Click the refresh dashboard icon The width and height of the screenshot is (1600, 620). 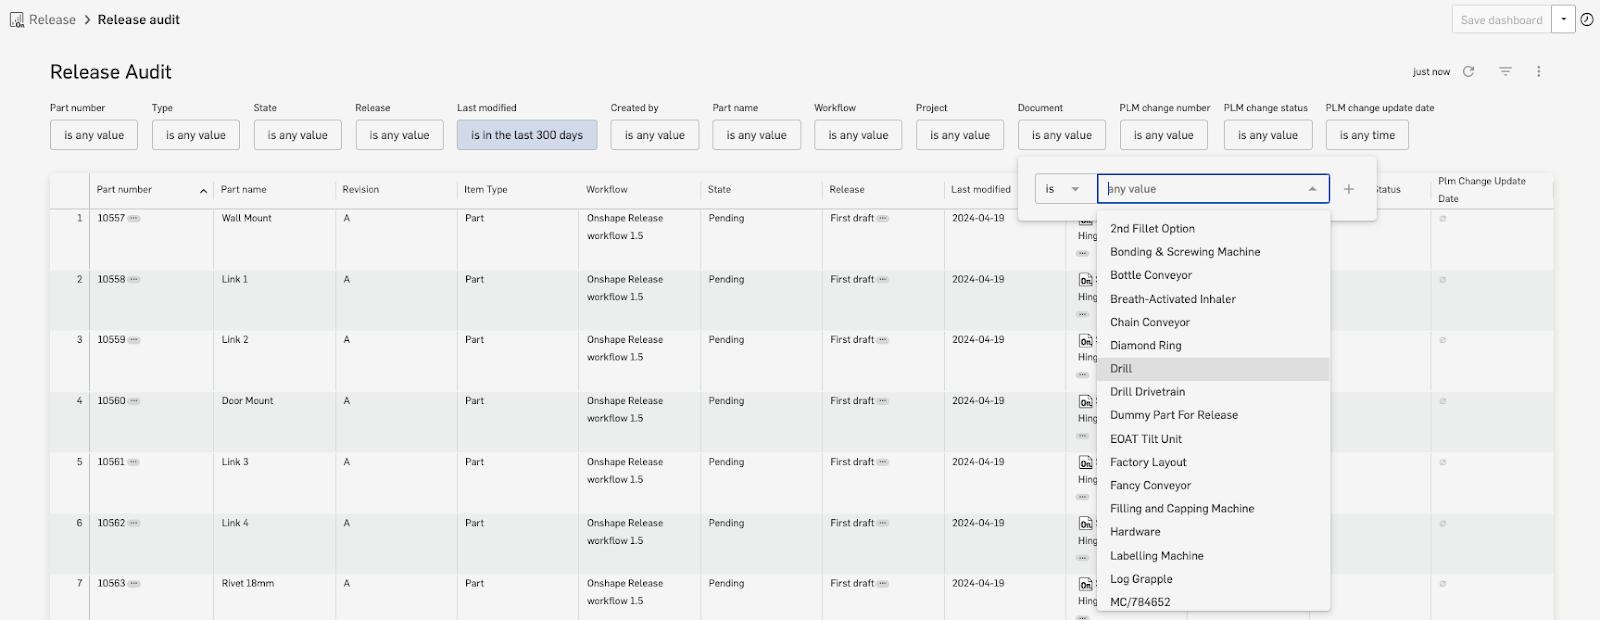coord(1468,72)
